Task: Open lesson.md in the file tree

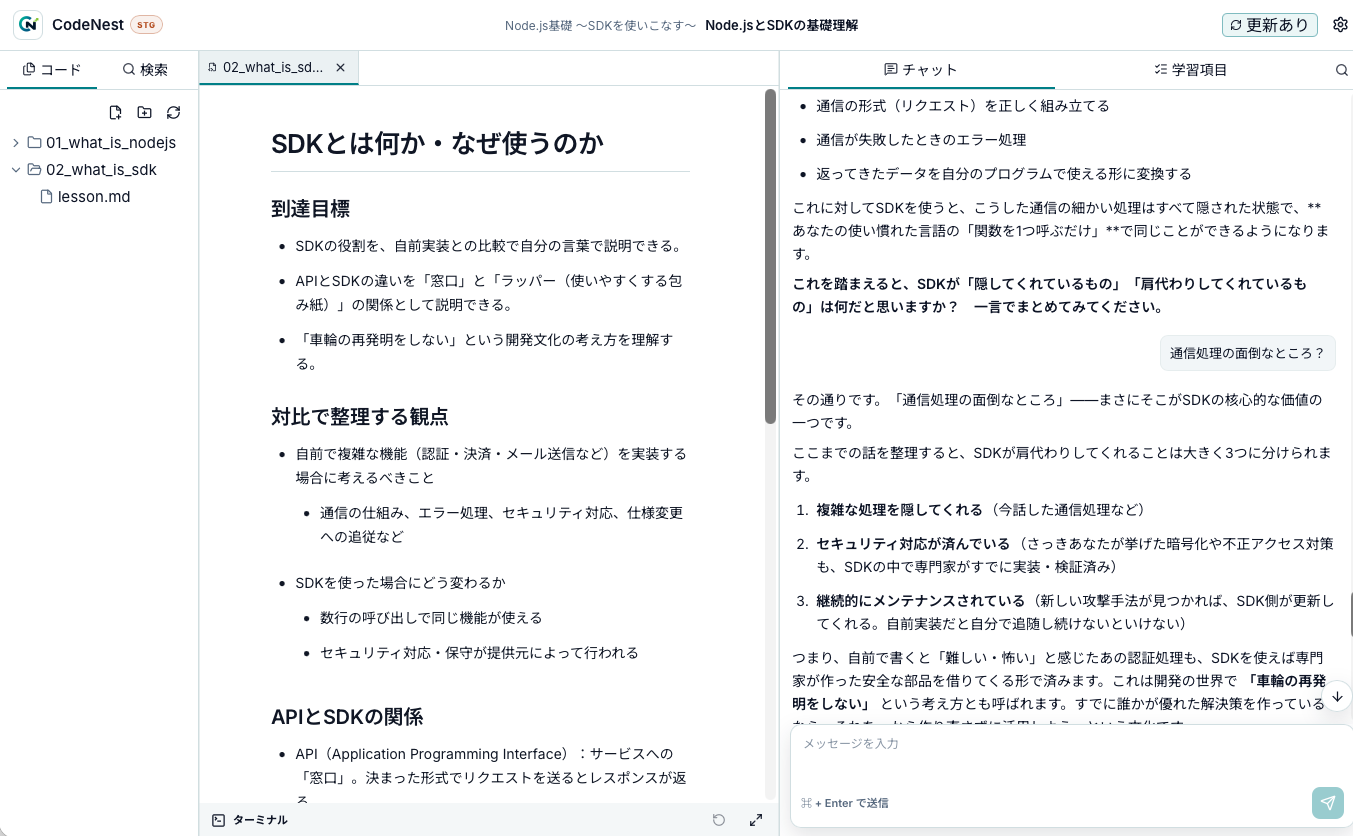Action: [x=94, y=197]
